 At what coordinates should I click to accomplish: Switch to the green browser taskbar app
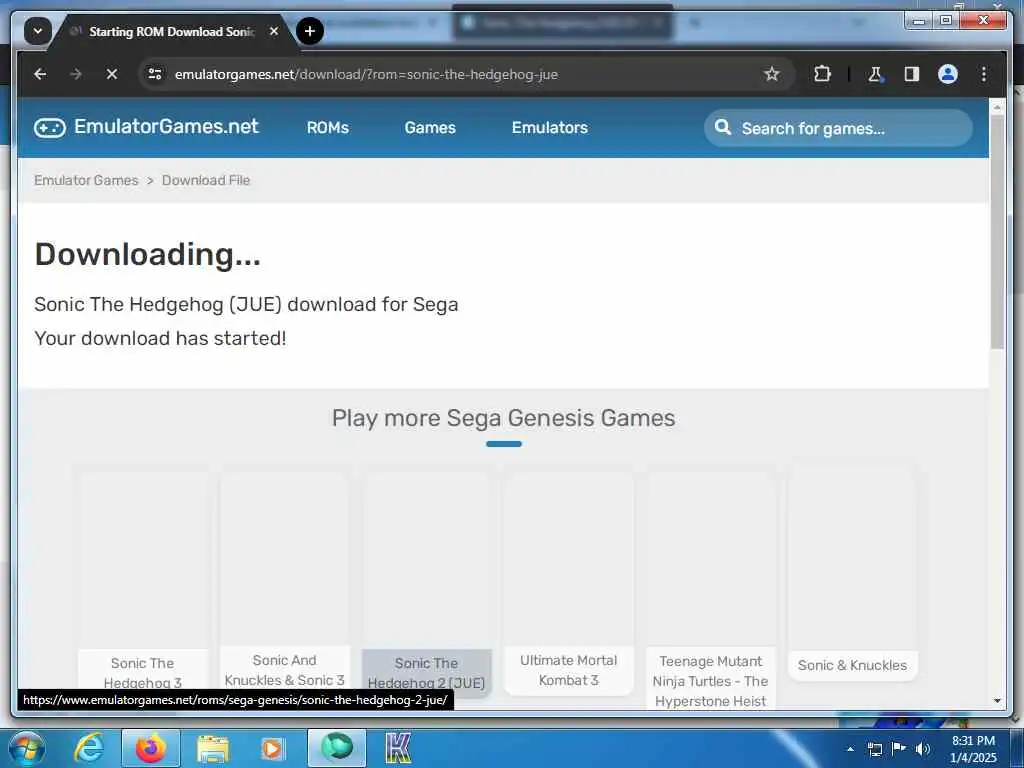[x=337, y=748]
